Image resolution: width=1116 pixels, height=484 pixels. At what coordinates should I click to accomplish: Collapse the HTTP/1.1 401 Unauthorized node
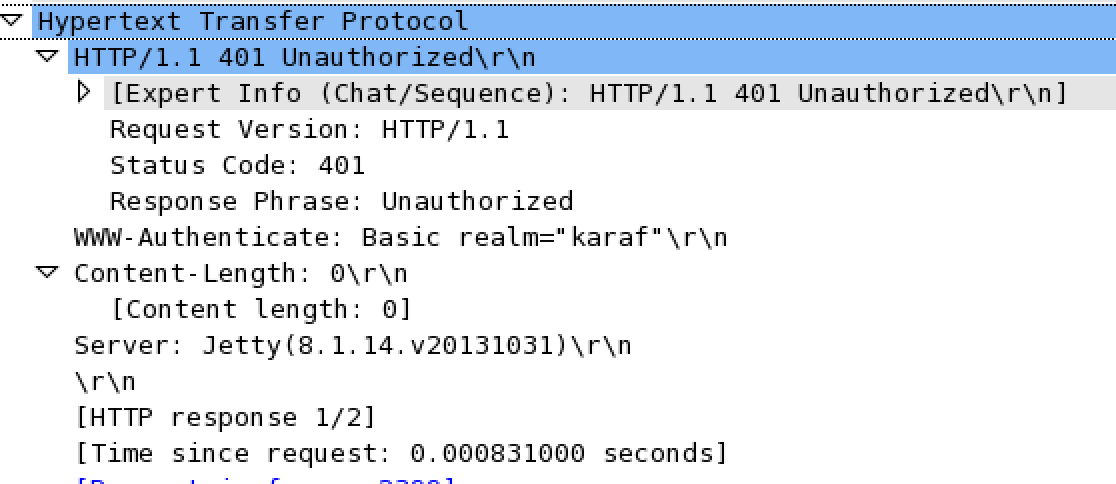(x=48, y=56)
